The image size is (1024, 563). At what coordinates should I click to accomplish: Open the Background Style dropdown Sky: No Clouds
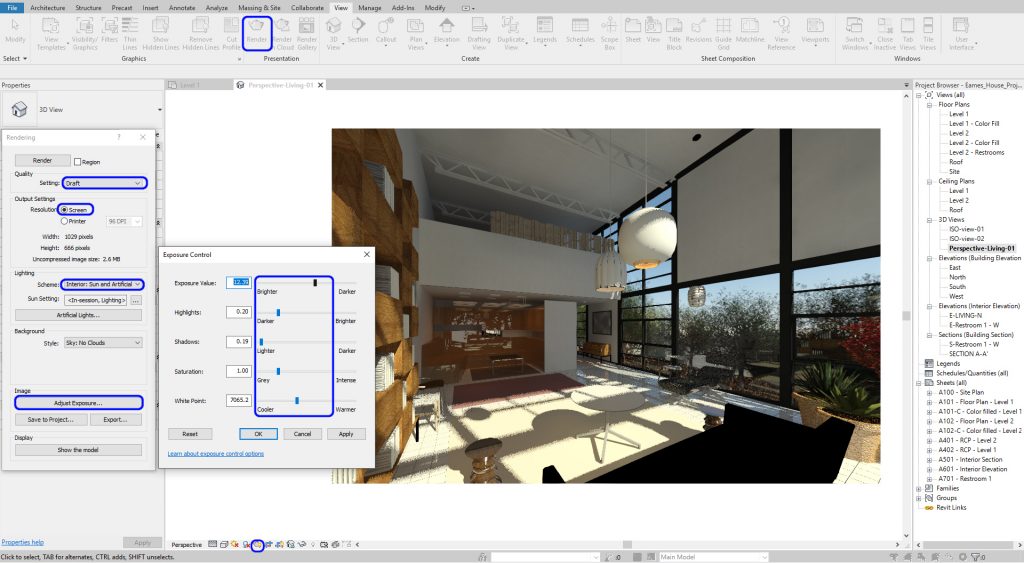[103, 343]
